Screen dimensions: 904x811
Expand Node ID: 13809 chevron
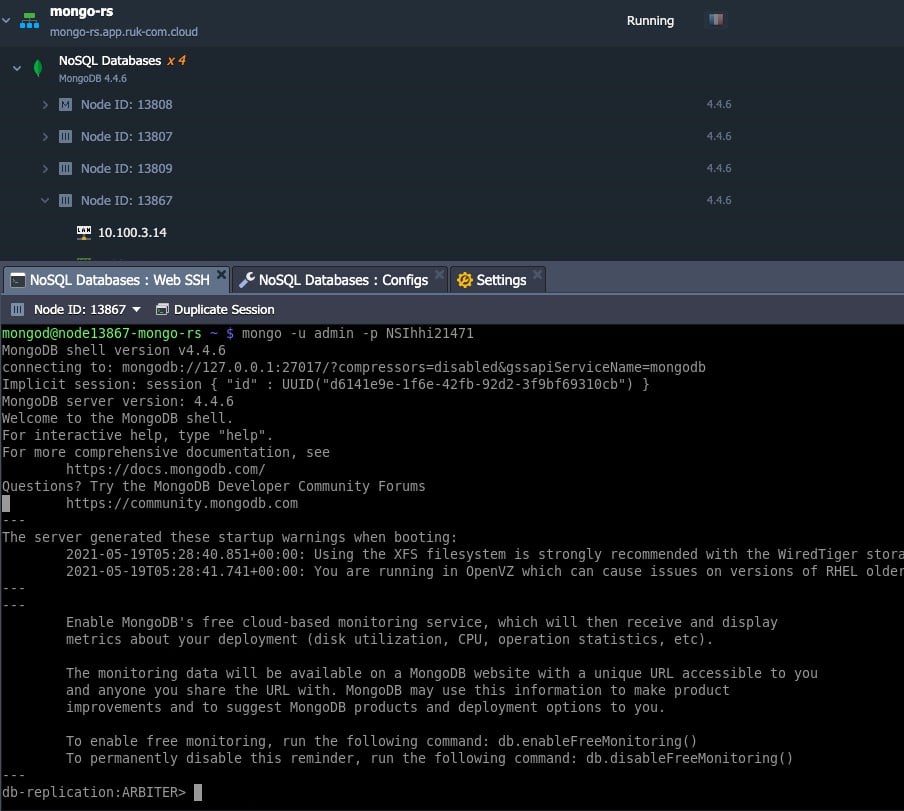pyautogui.click(x=45, y=168)
